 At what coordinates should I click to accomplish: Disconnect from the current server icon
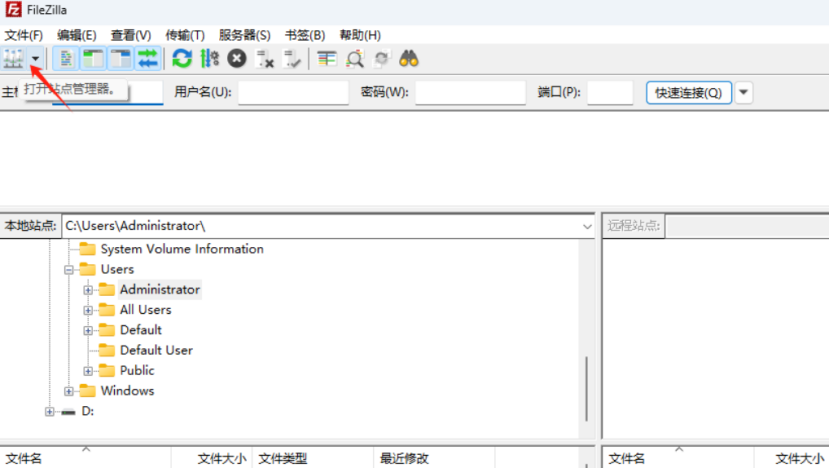pos(264,59)
